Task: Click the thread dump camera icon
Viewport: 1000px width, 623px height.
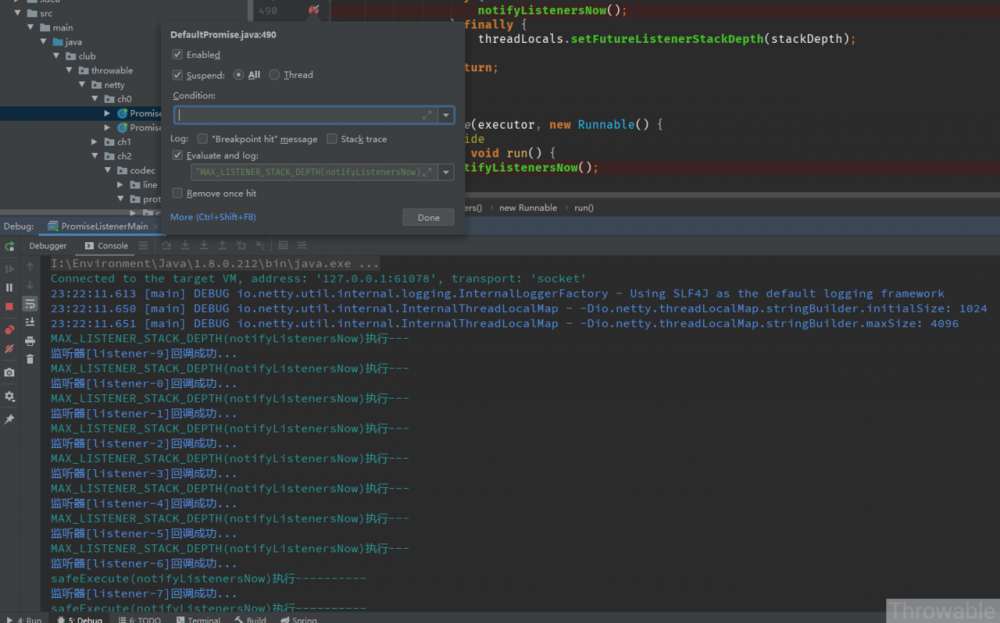Action: 9,373
